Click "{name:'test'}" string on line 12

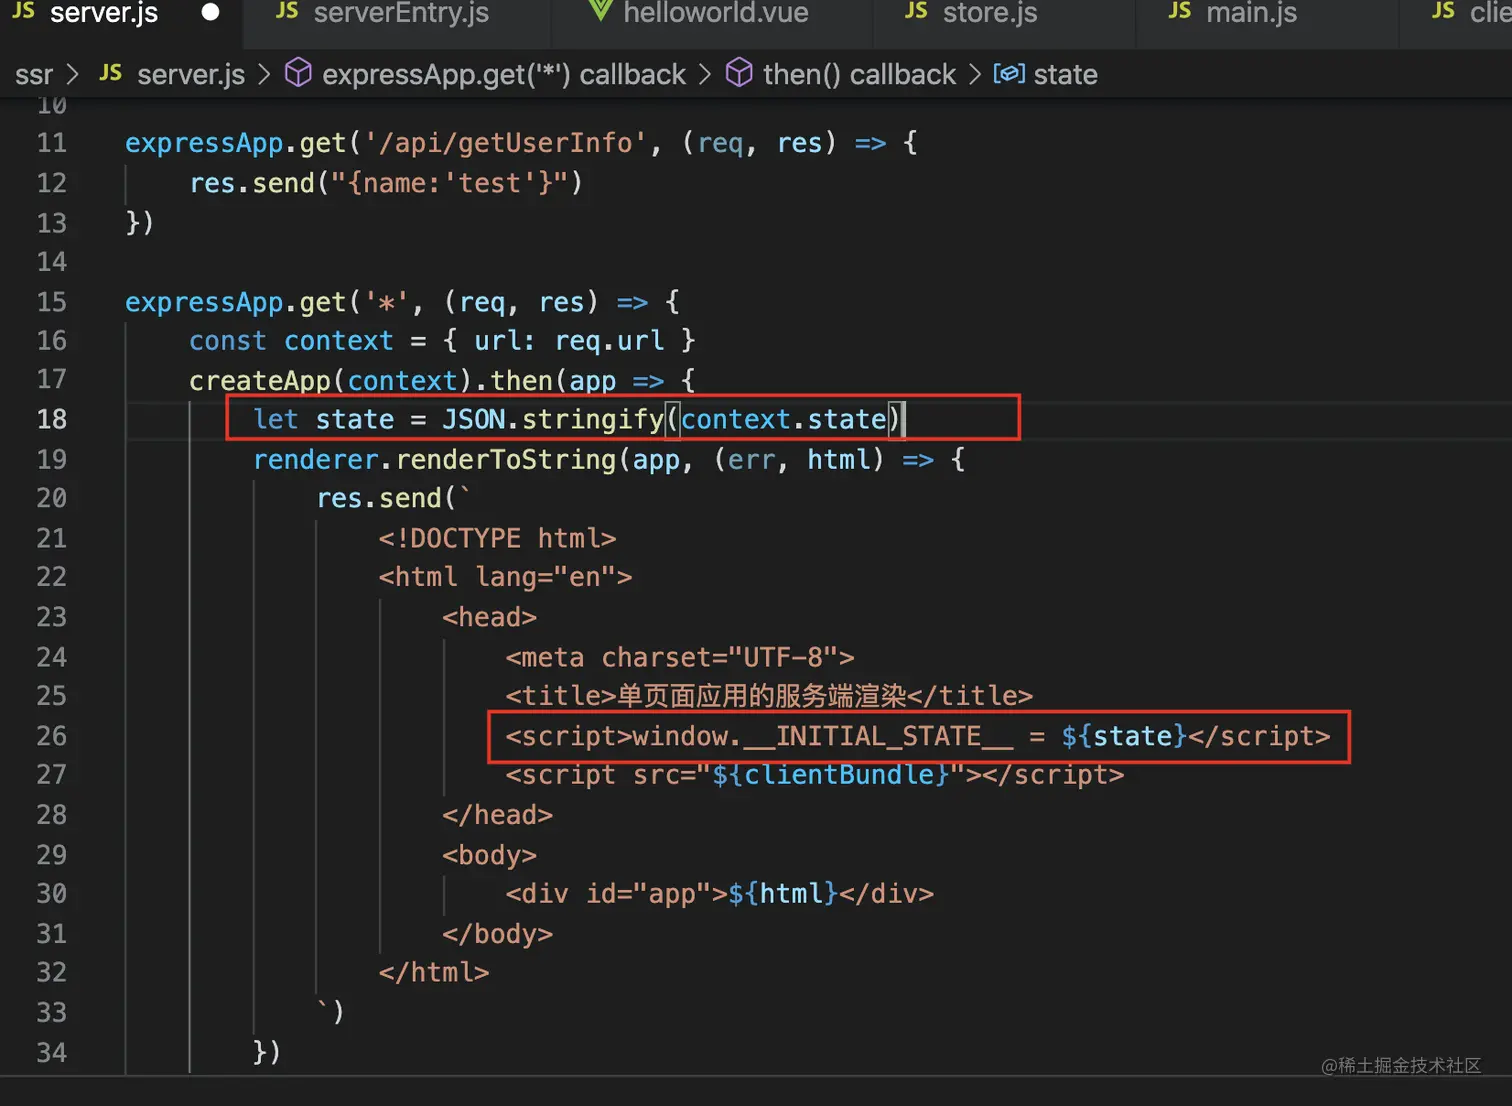point(450,183)
